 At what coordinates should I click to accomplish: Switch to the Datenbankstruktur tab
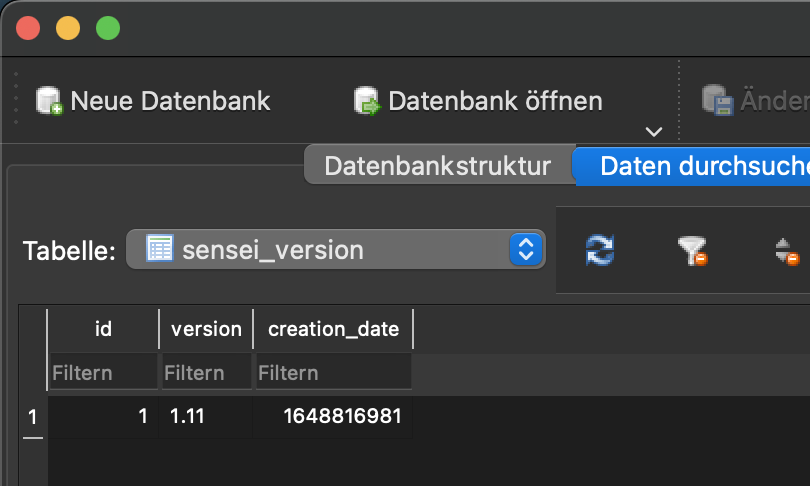click(438, 166)
